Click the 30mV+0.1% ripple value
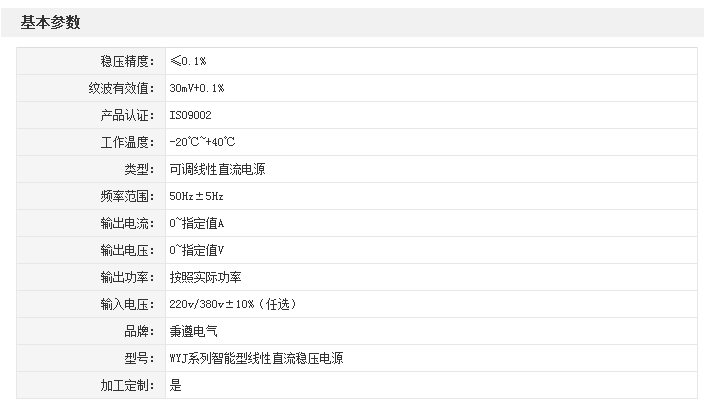The width and height of the screenshot is (704, 404). 197,89
